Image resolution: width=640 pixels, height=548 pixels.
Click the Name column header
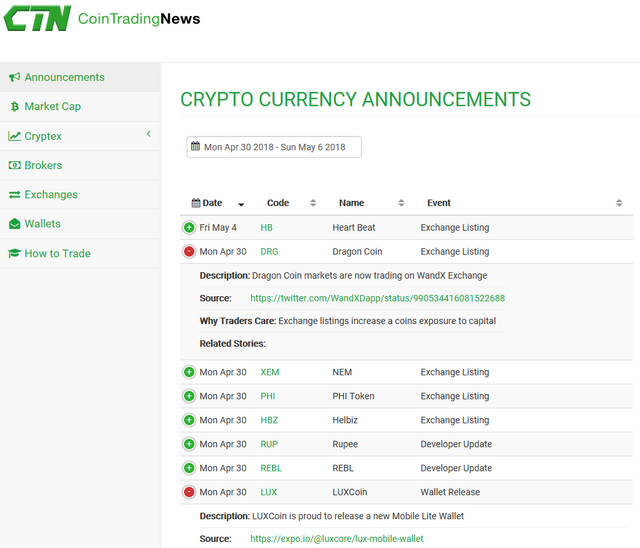pos(351,203)
